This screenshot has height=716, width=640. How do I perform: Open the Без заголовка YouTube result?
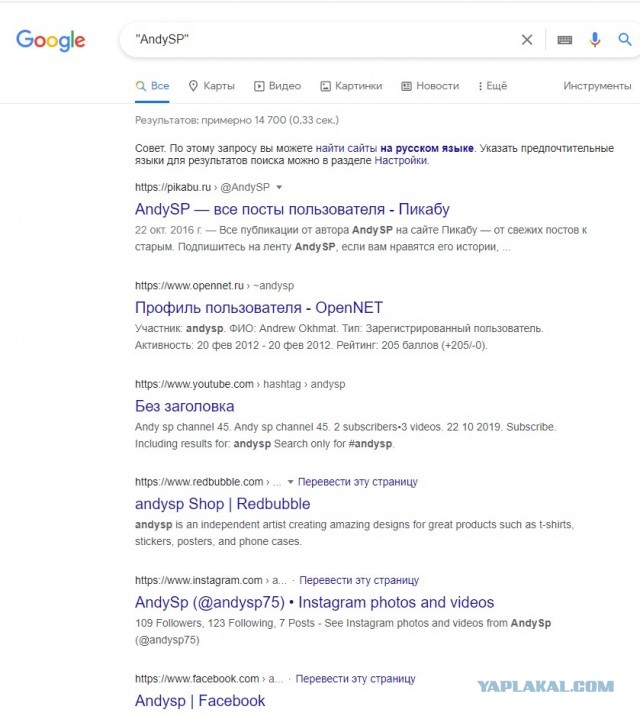coord(184,406)
